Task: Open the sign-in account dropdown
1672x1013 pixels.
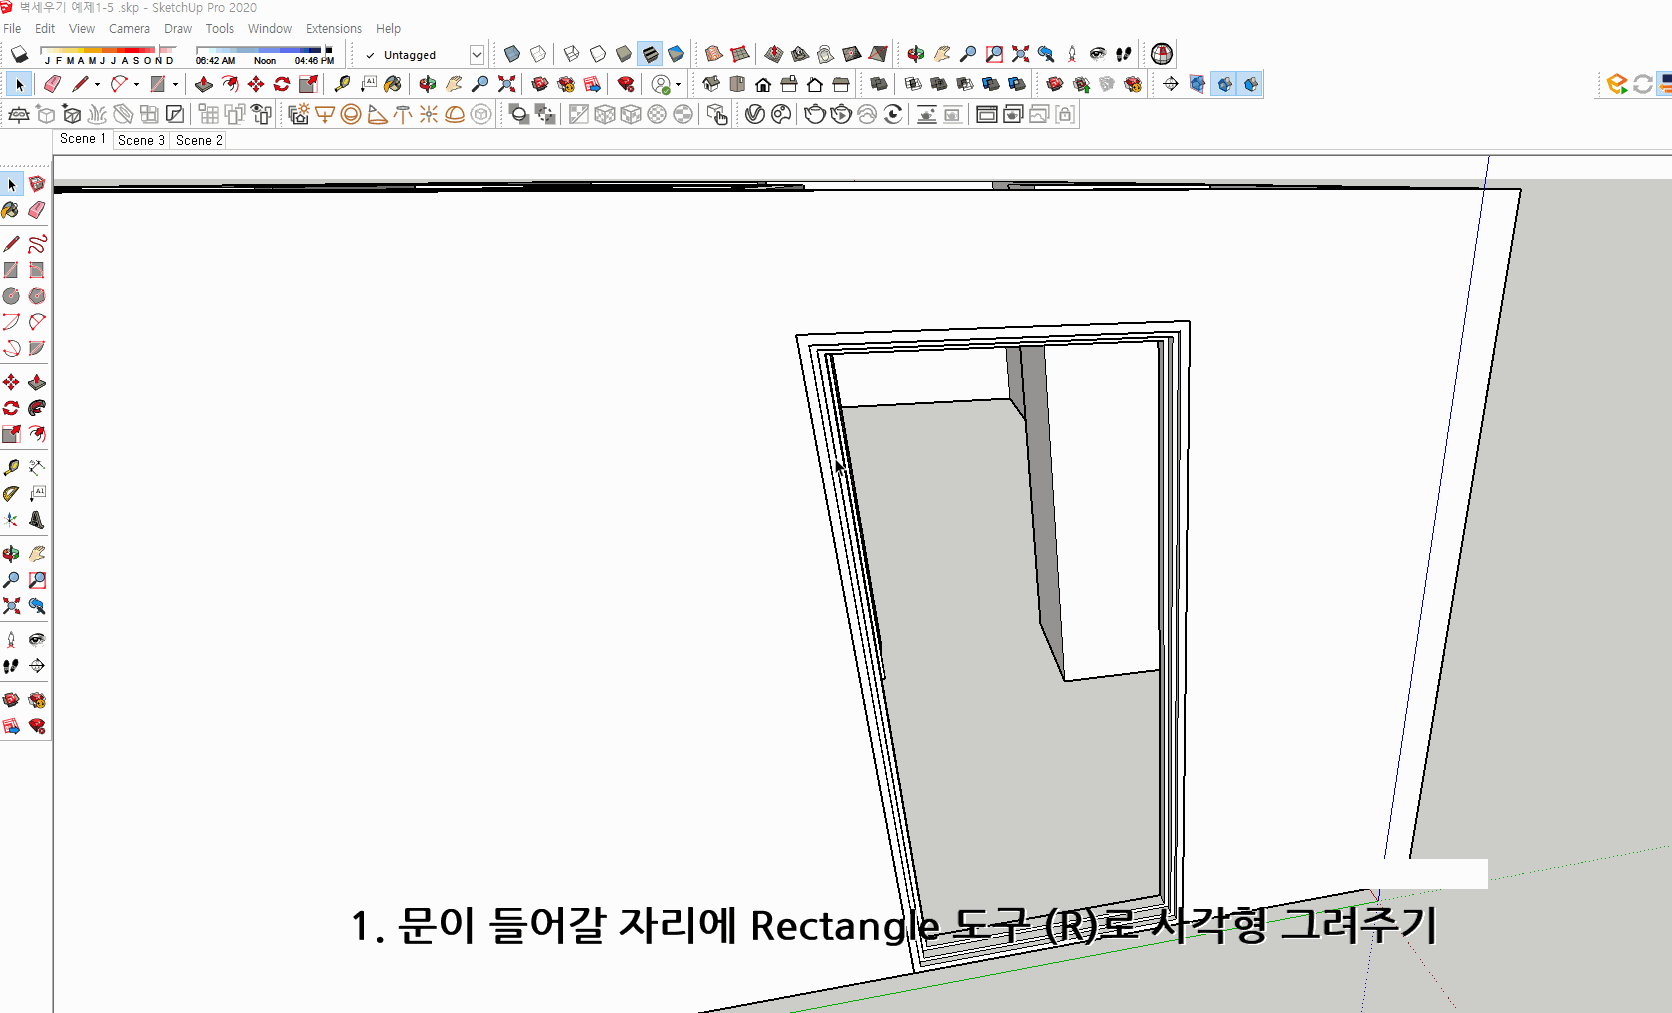Action: (x=676, y=84)
